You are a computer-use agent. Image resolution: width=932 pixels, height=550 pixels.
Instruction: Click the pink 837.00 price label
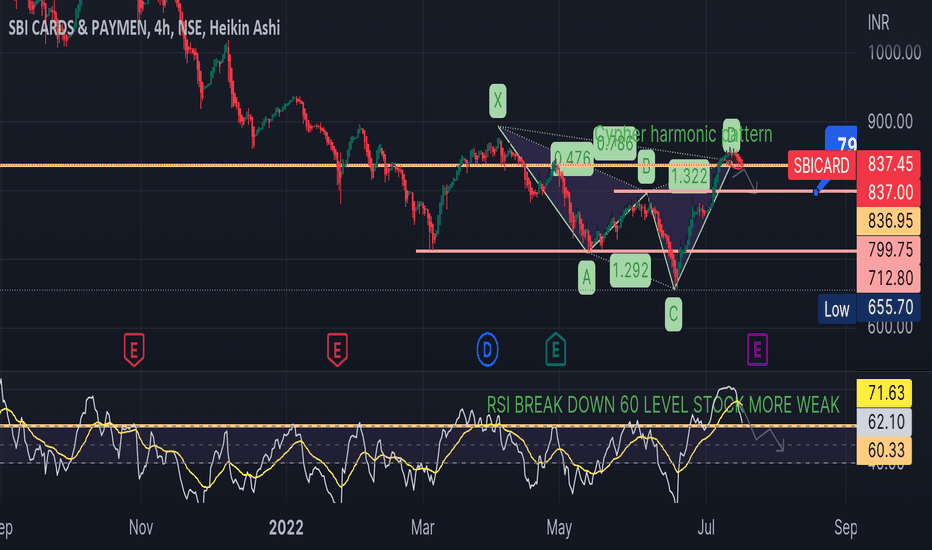(x=889, y=193)
